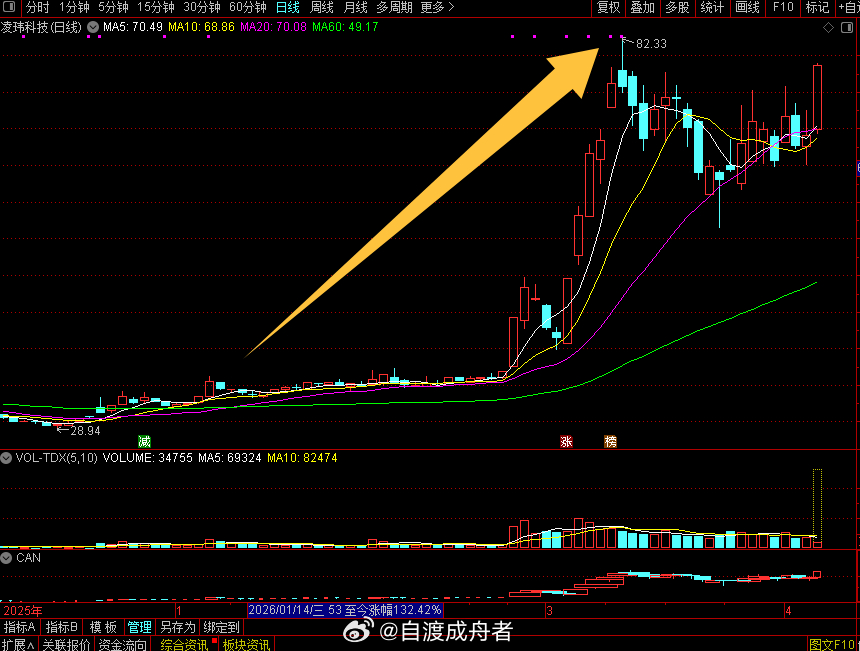This screenshot has width=860, height=651.
Task: Switch to 分时 intraday view
Action: click(x=37, y=7)
